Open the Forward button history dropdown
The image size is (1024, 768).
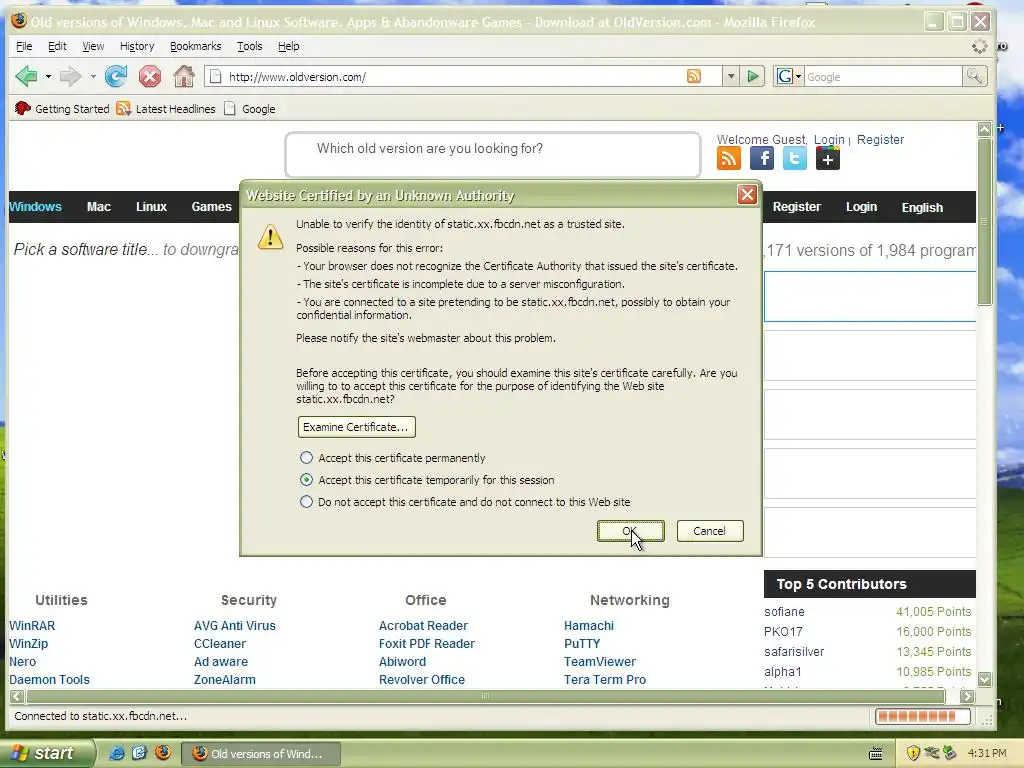tap(93, 77)
